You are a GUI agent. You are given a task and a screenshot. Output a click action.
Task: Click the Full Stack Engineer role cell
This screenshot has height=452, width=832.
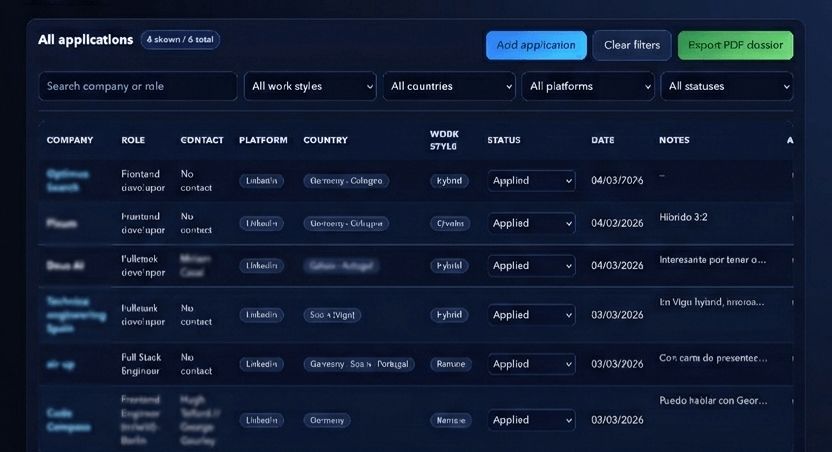[141, 364]
